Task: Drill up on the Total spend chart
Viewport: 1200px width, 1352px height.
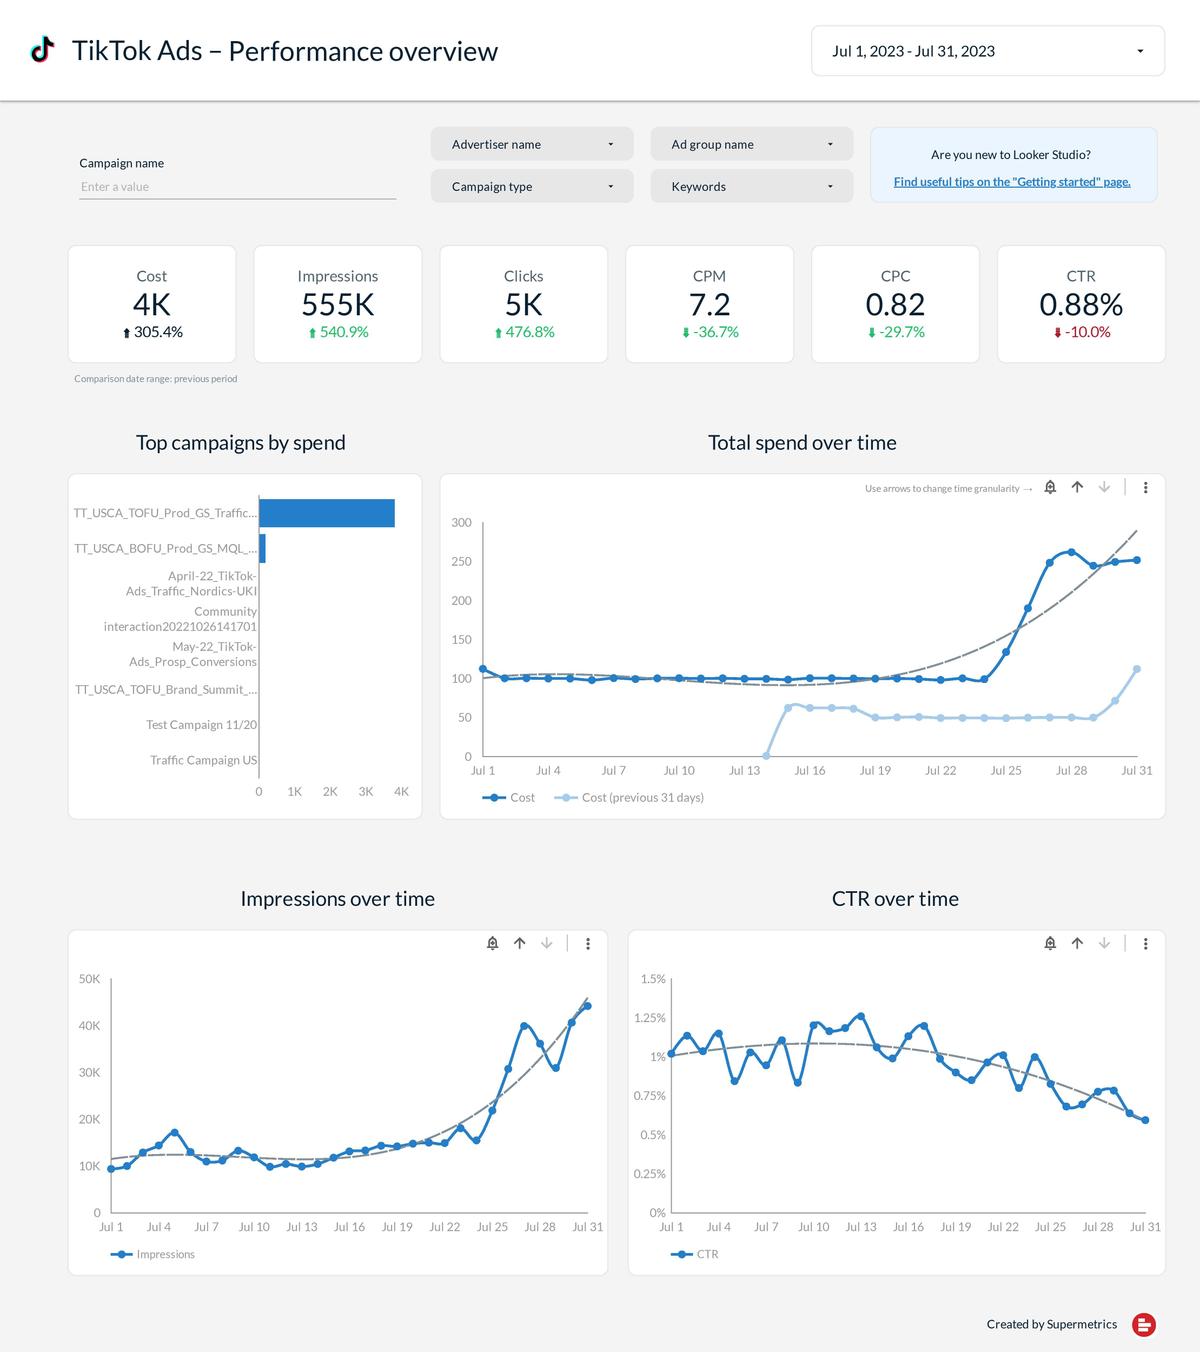Action: pyautogui.click(x=1077, y=488)
